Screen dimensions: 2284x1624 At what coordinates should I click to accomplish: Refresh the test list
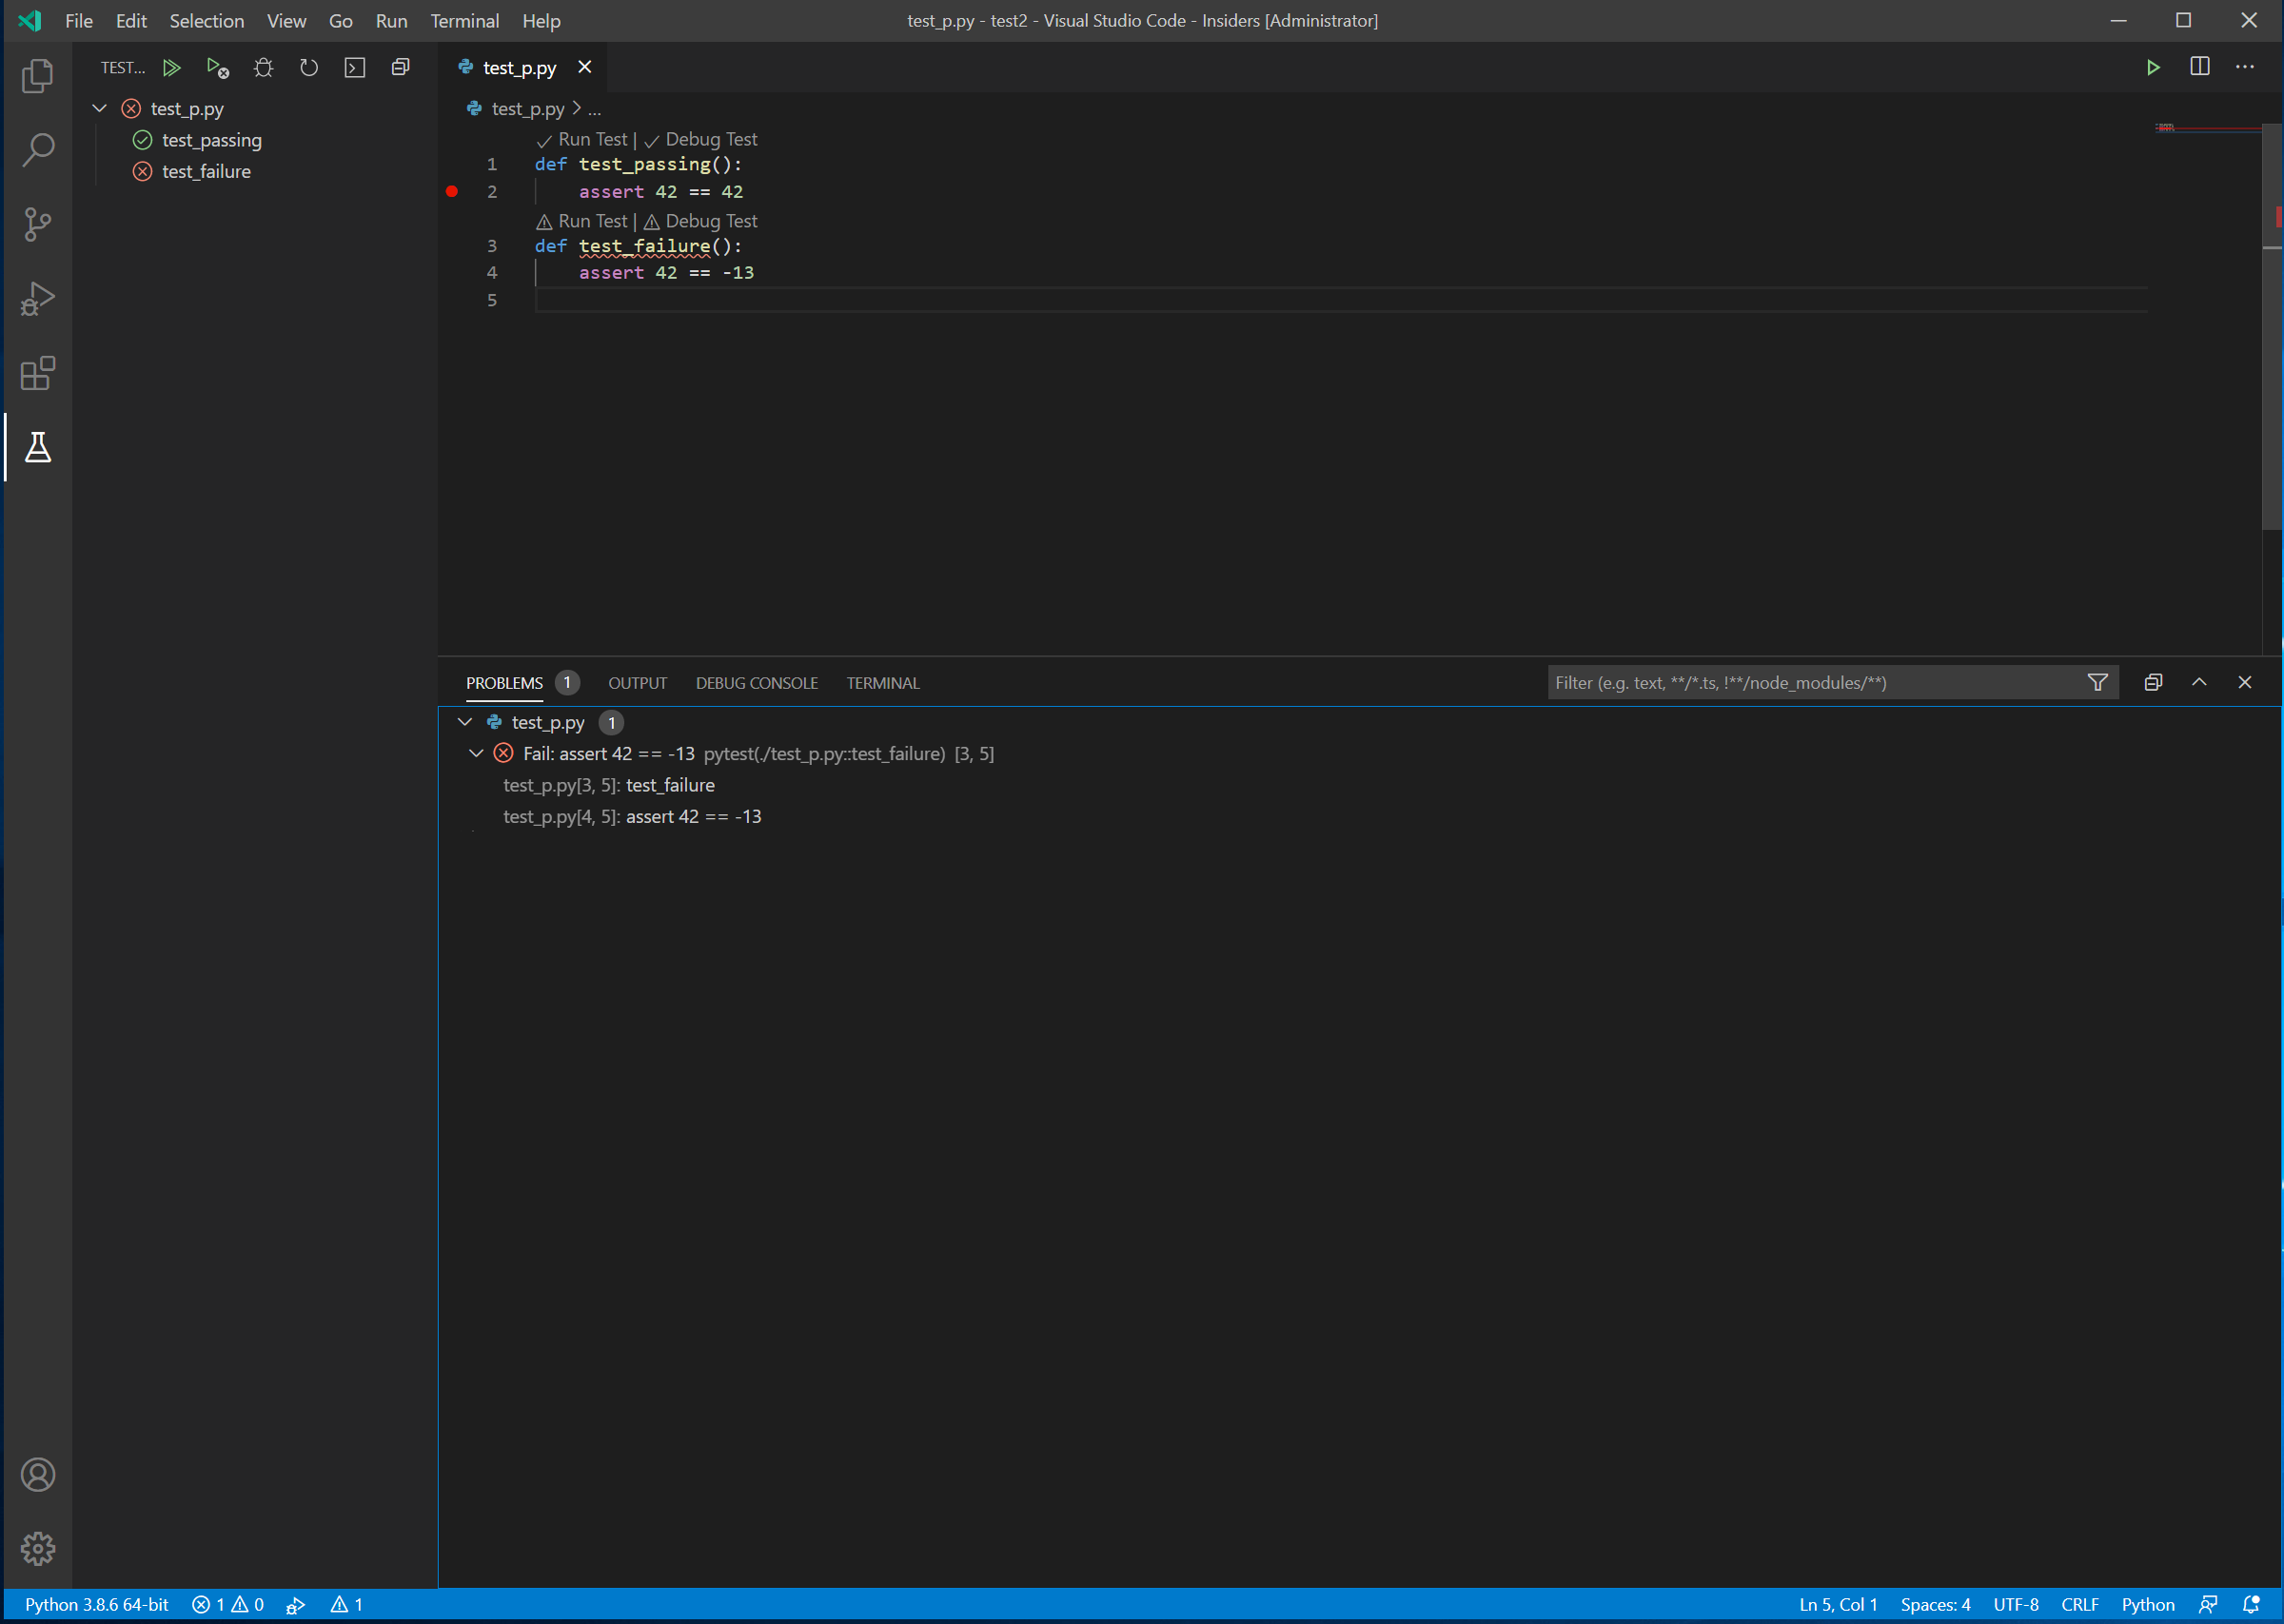[x=308, y=67]
